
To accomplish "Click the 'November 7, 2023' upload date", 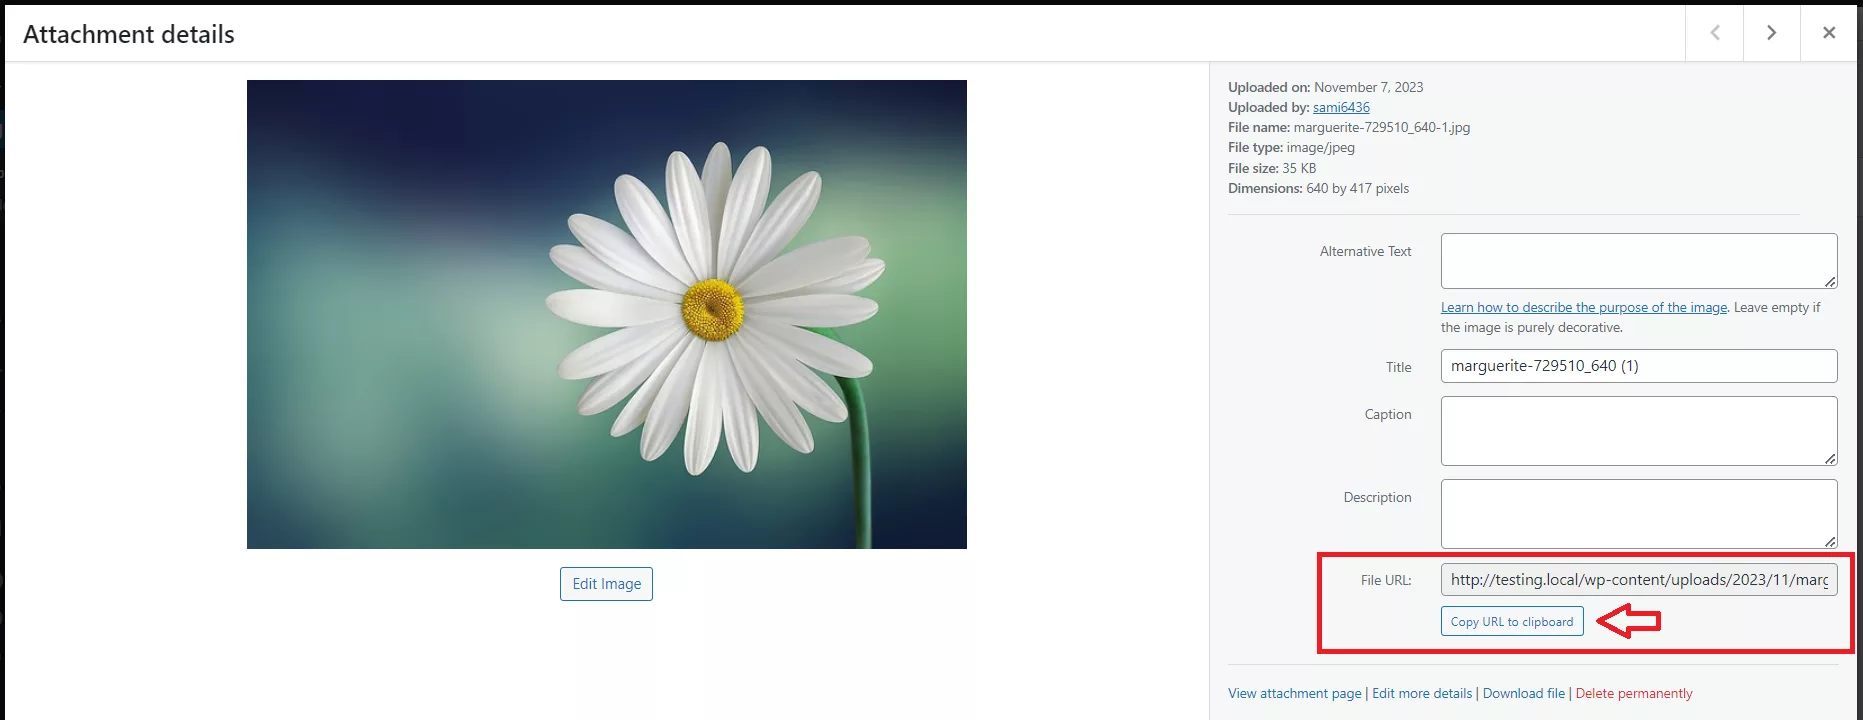I will pos(1368,87).
